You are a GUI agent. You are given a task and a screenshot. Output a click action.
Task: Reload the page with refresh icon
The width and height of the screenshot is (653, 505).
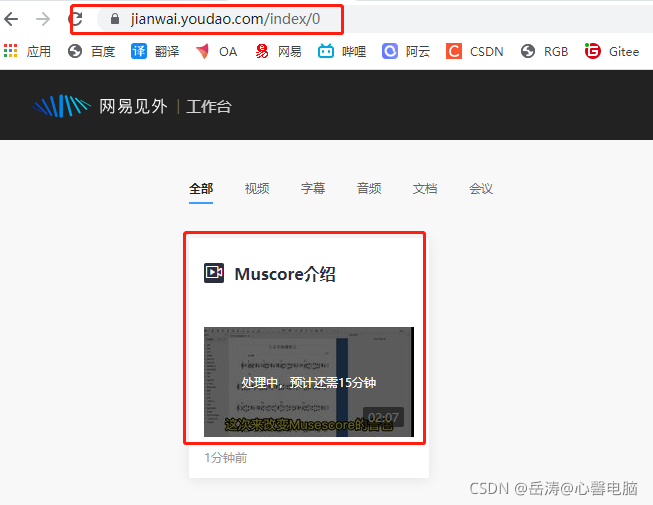[76, 19]
